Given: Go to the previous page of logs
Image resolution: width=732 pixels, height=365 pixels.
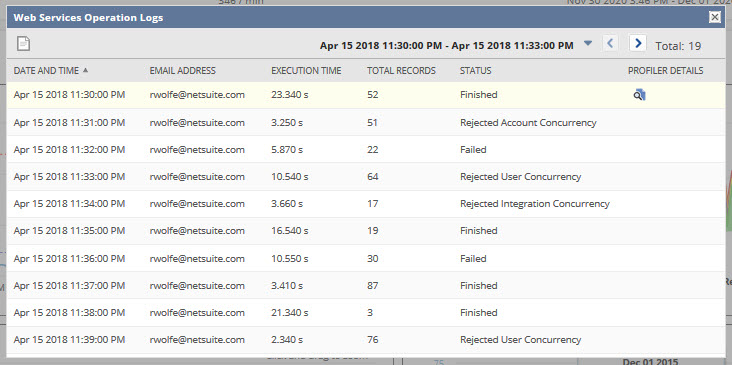Looking at the screenshot, I should 610,43.
